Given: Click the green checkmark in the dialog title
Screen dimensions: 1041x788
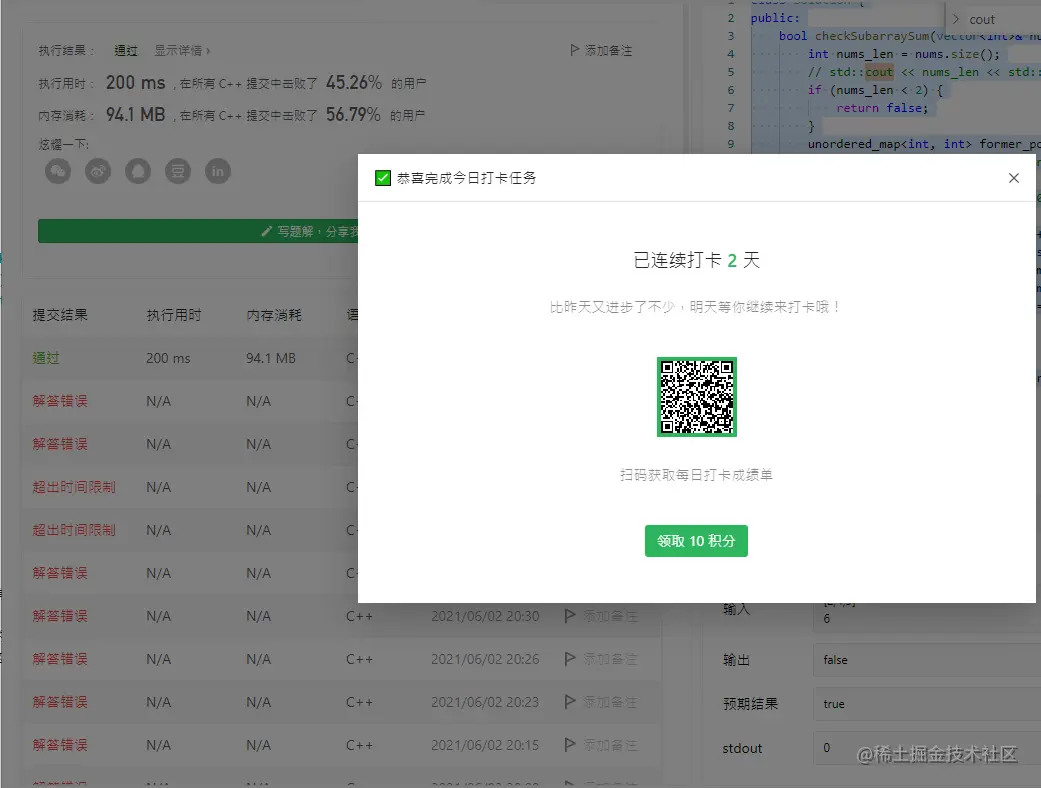Looking at the screenshot, I should [382, 178].
